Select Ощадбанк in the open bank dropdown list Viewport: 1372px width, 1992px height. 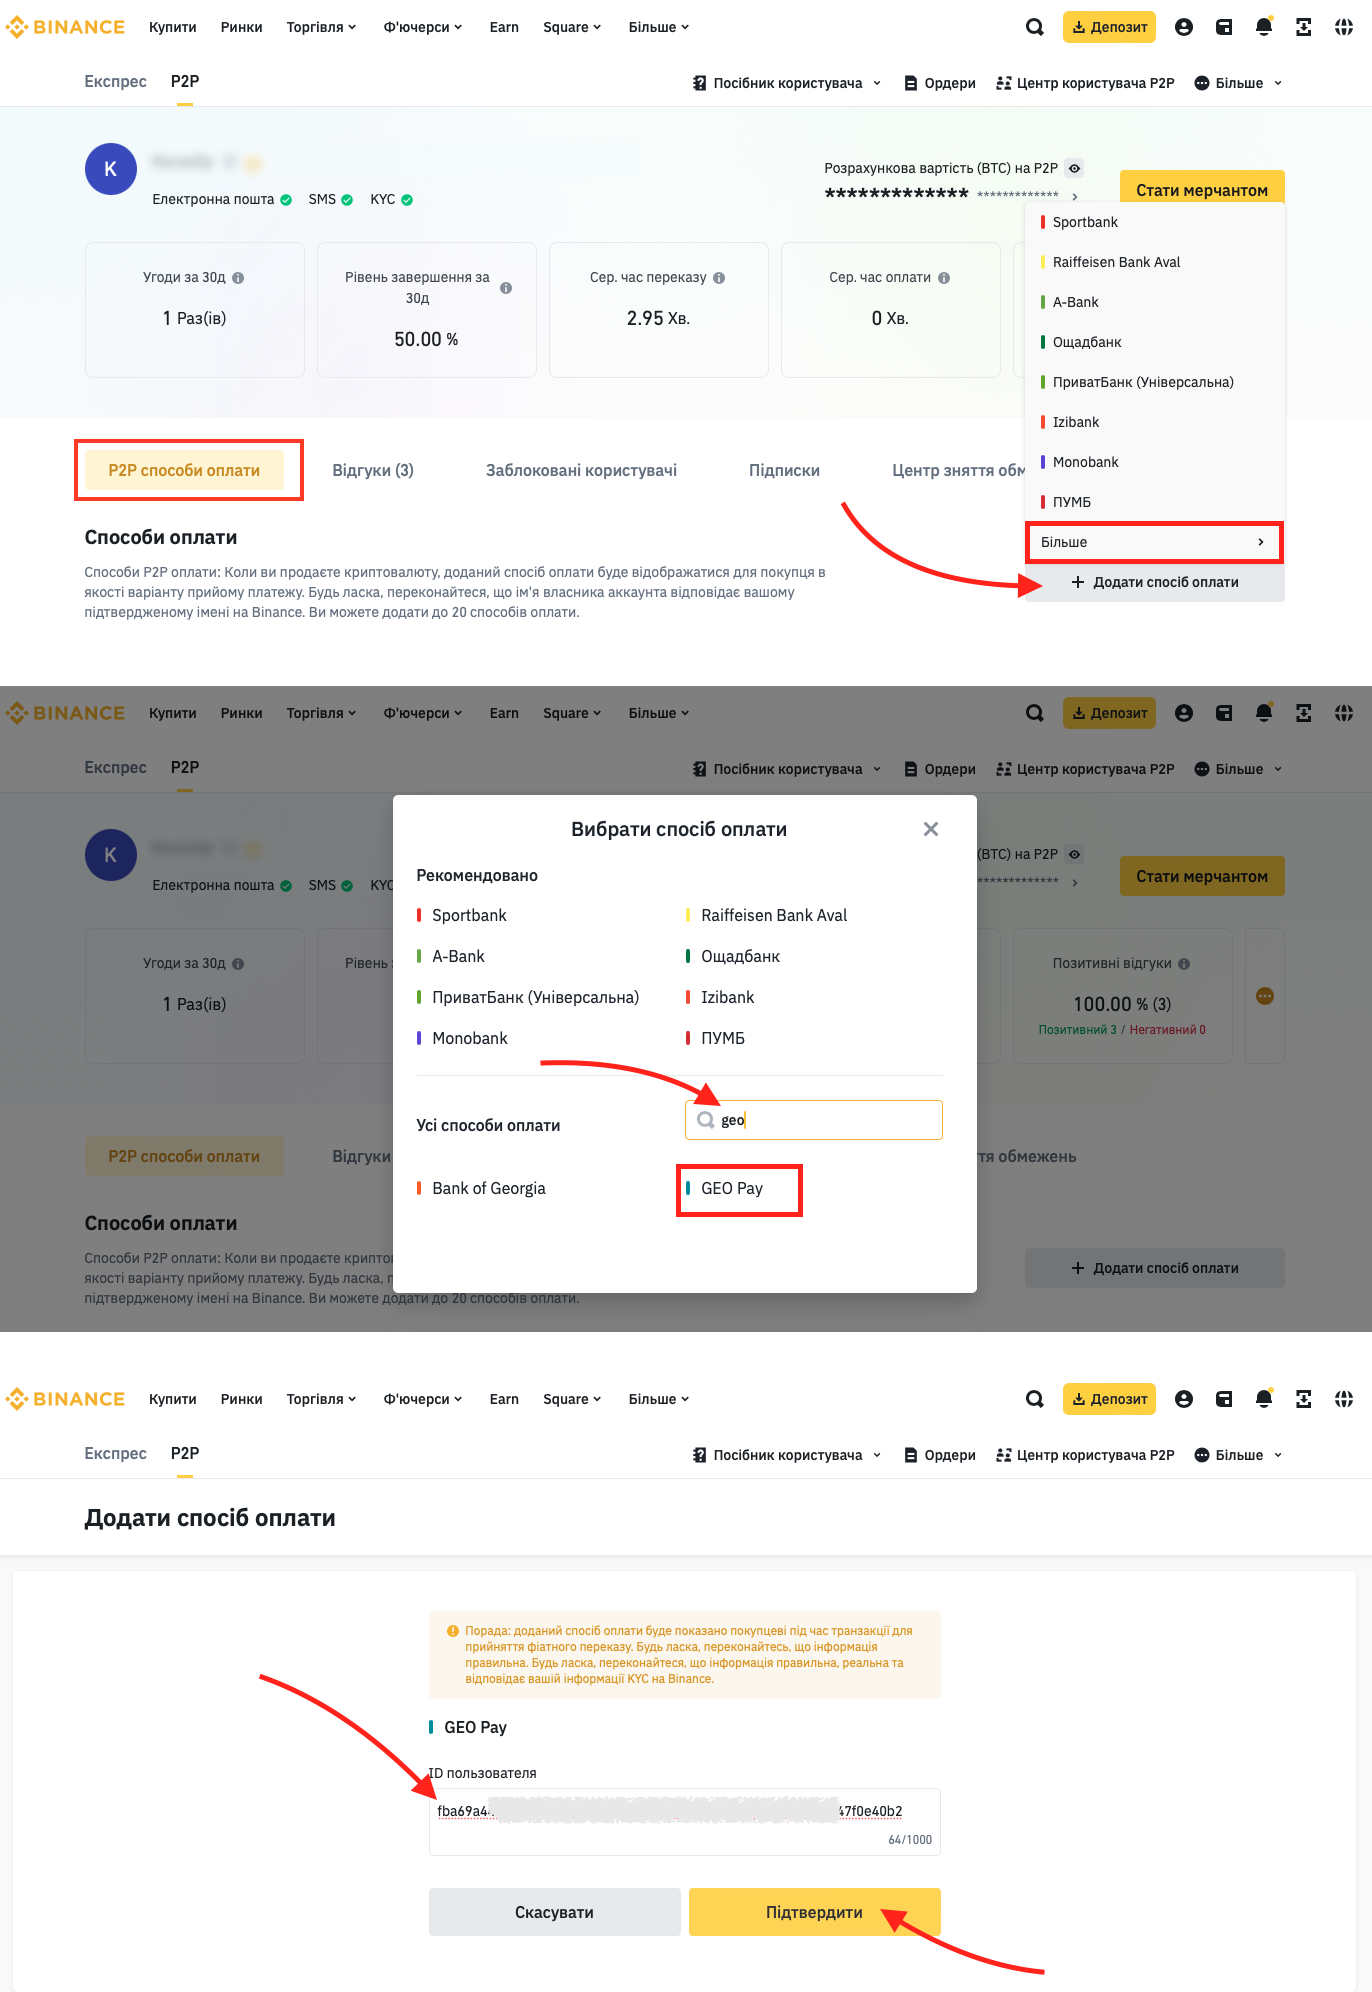1154,342
